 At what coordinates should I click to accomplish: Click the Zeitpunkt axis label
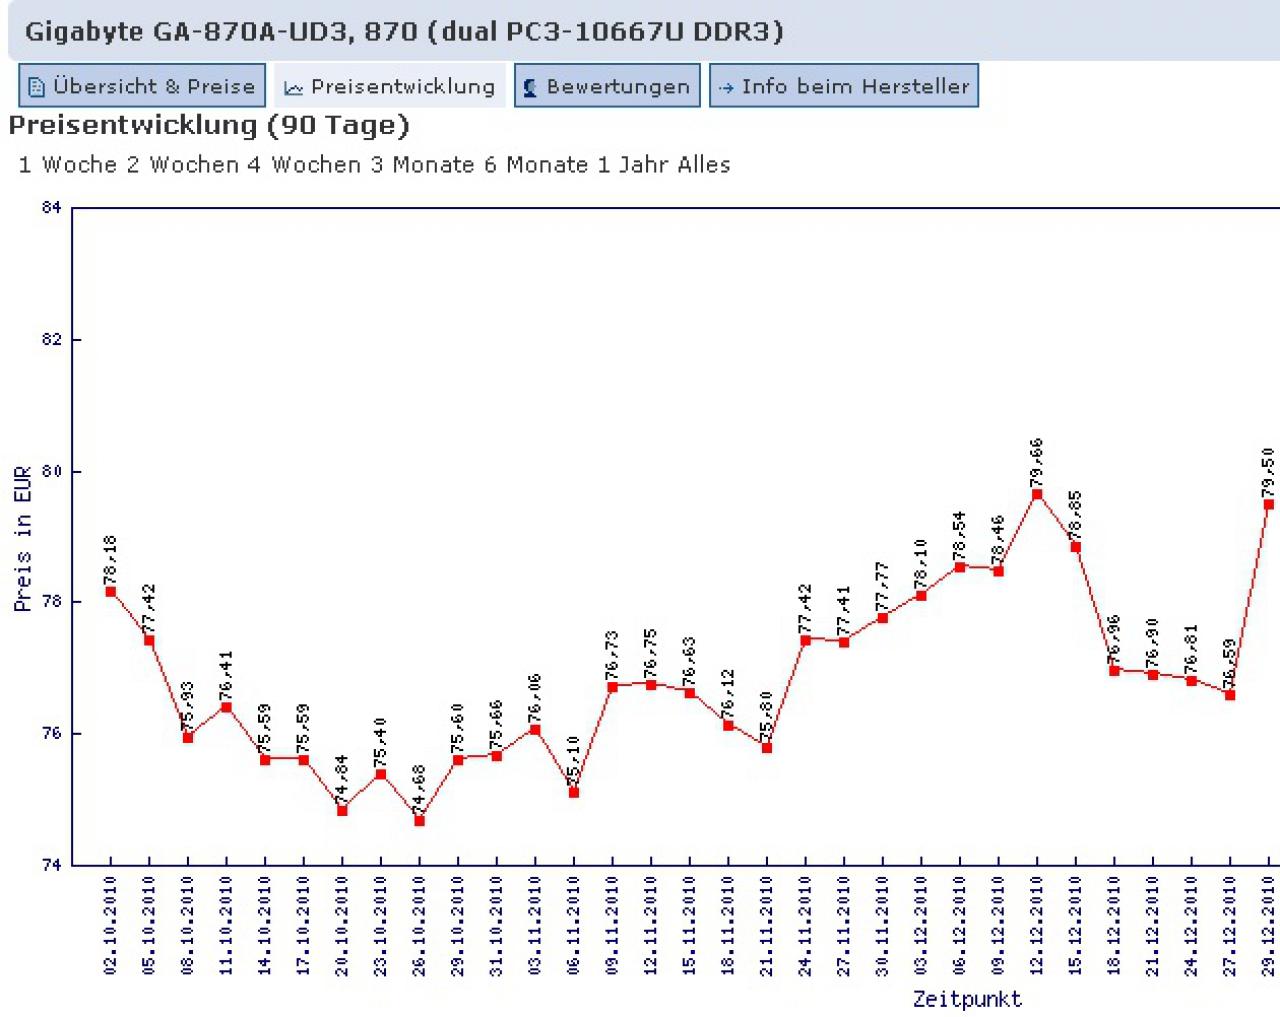967,999
